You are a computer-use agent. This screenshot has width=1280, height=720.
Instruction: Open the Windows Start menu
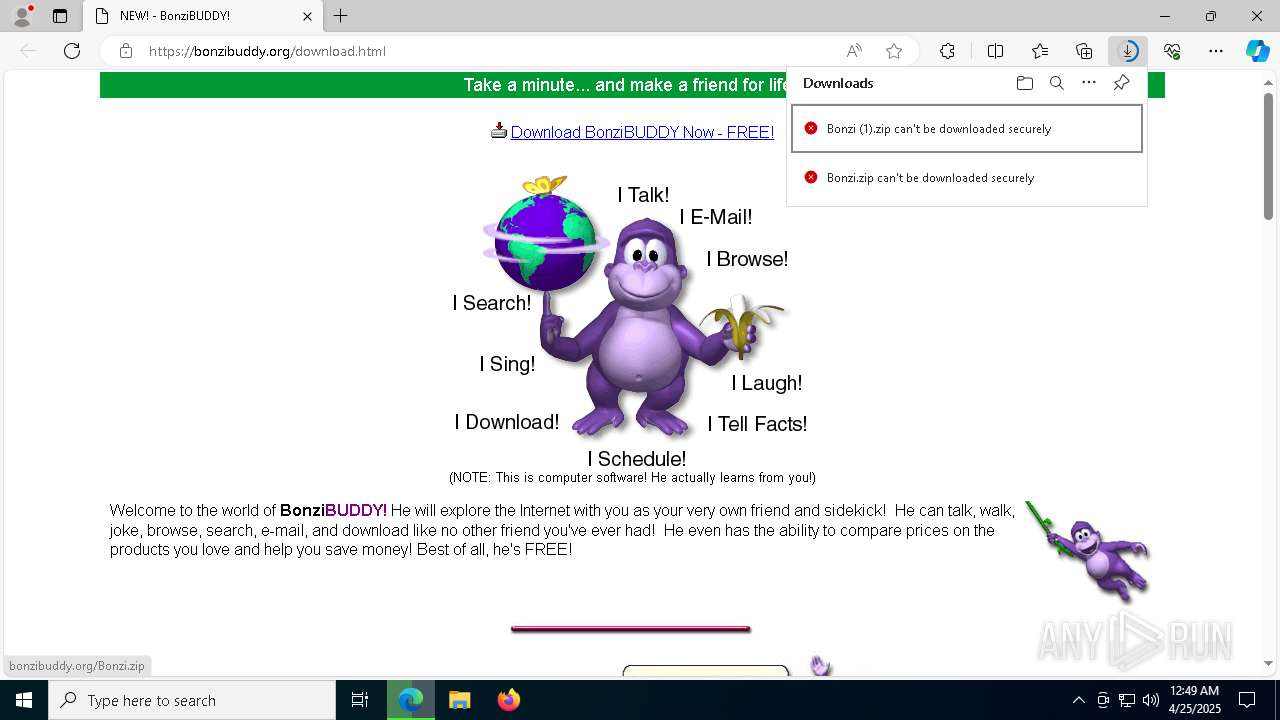click(x=24, y=700)
